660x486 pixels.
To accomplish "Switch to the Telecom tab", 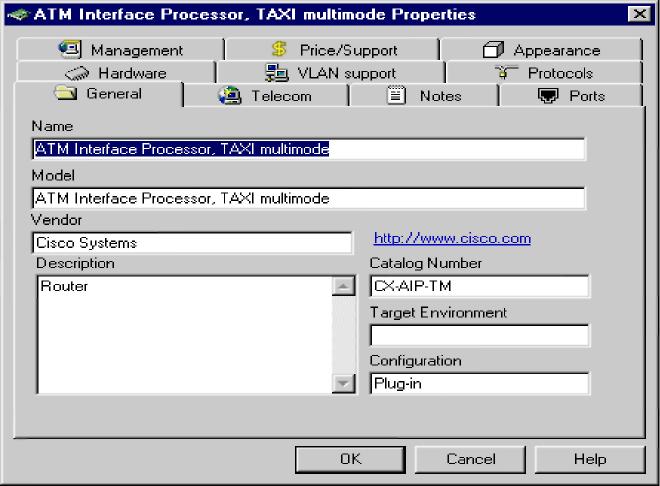I will coord(266,96).
